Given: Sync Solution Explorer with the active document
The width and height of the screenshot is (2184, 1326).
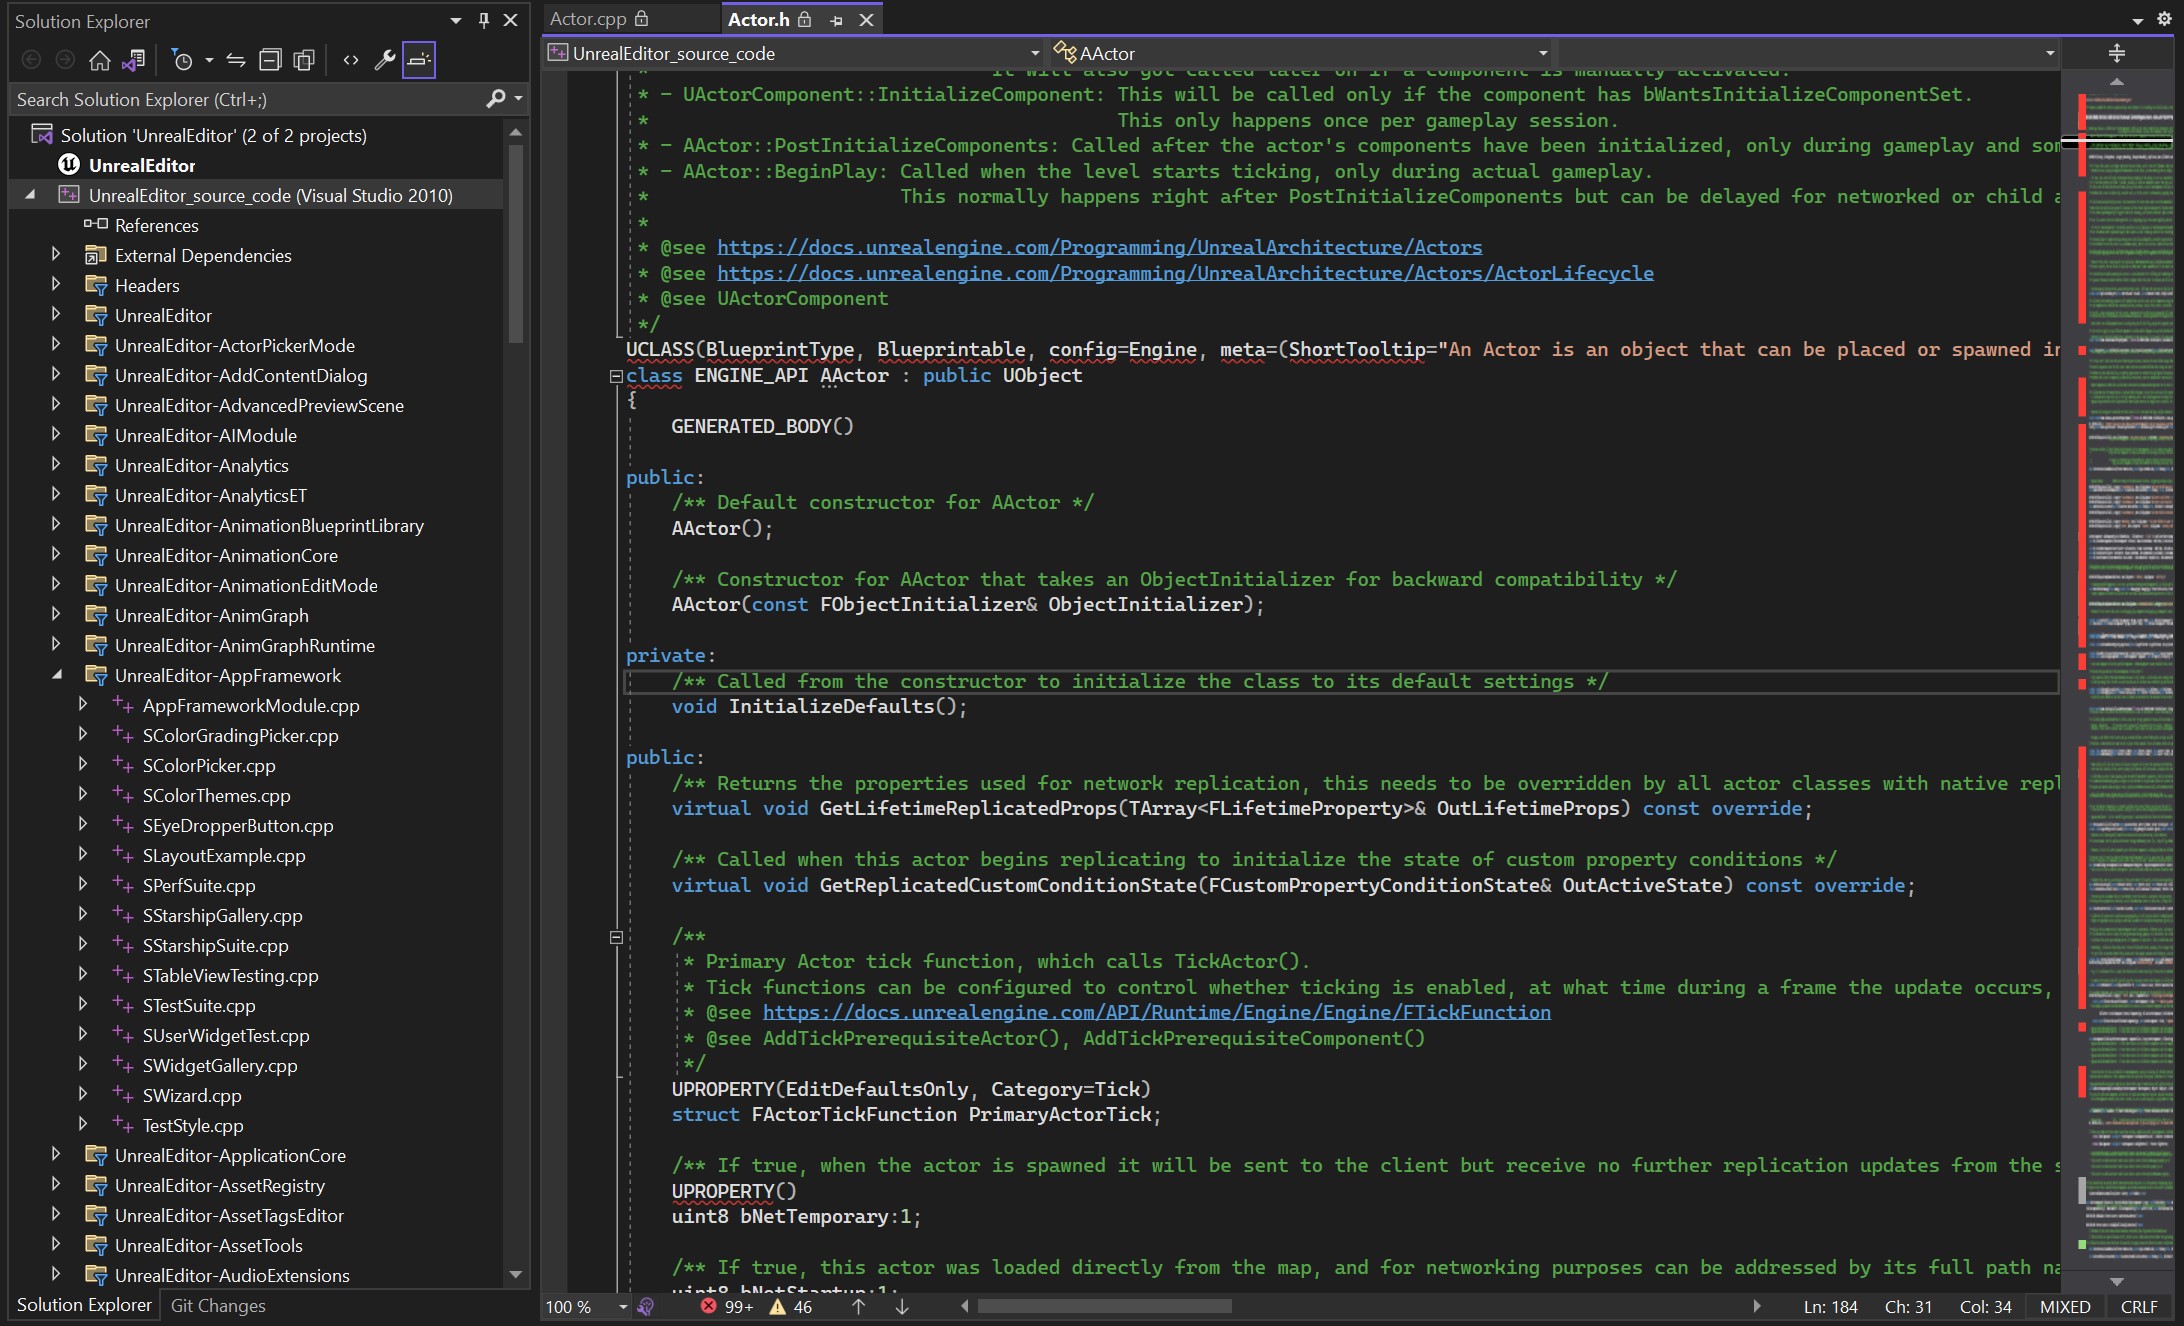Looking at the screenshot, I should (134, 60).
